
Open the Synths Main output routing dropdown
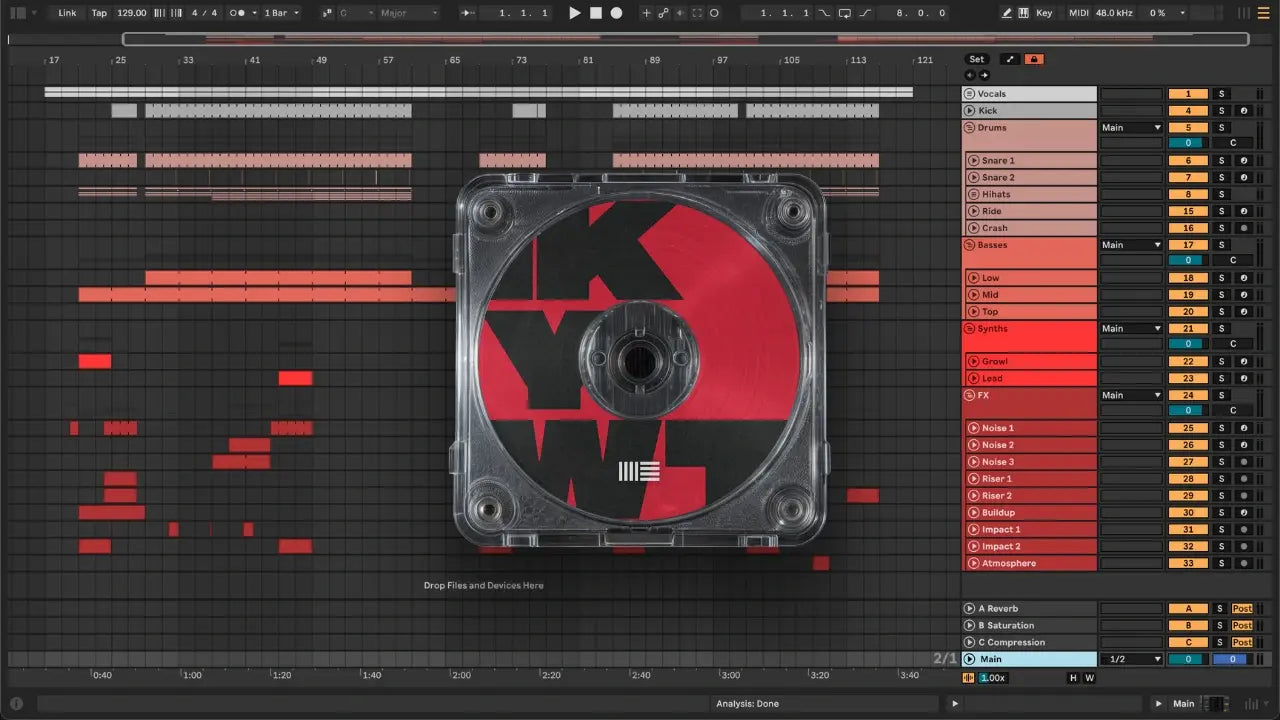click(x=1131, y=329)
